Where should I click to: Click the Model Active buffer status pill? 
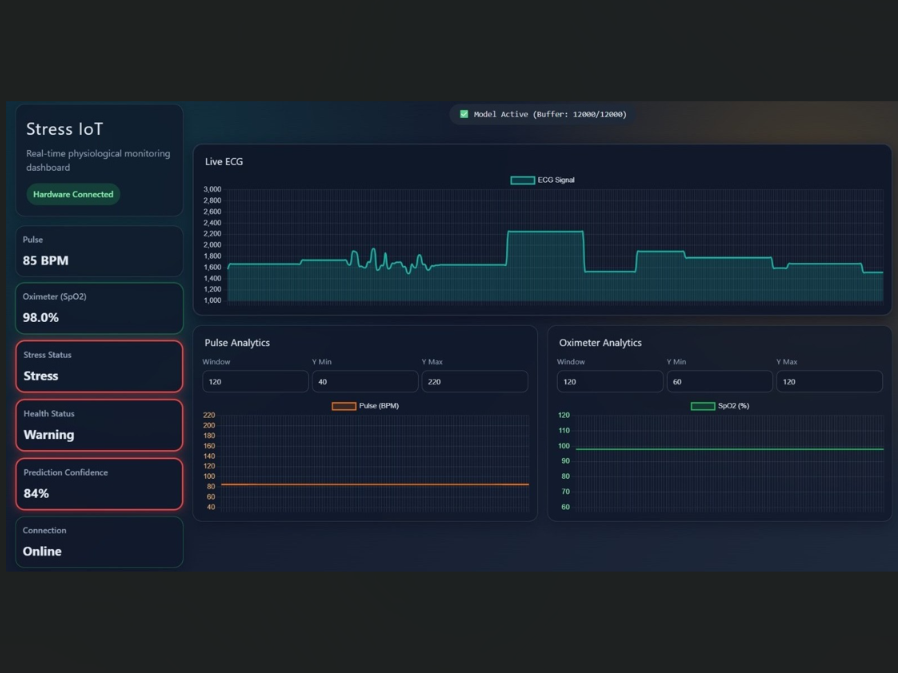pos(543,114)
